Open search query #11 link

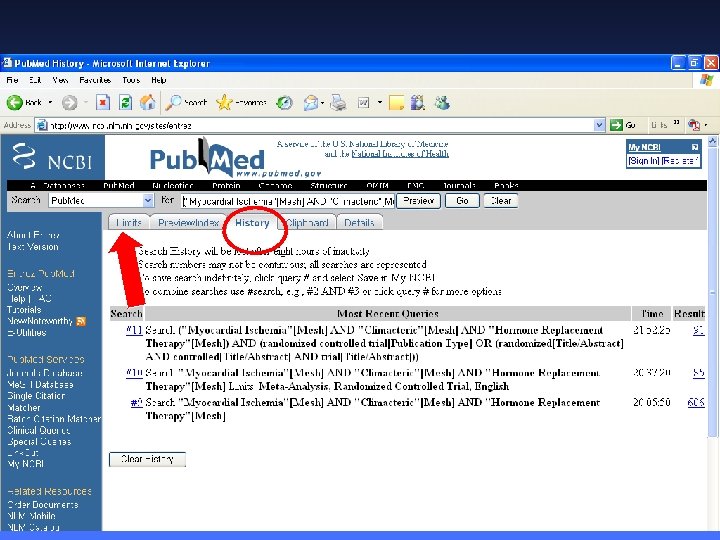pos(134,330)
